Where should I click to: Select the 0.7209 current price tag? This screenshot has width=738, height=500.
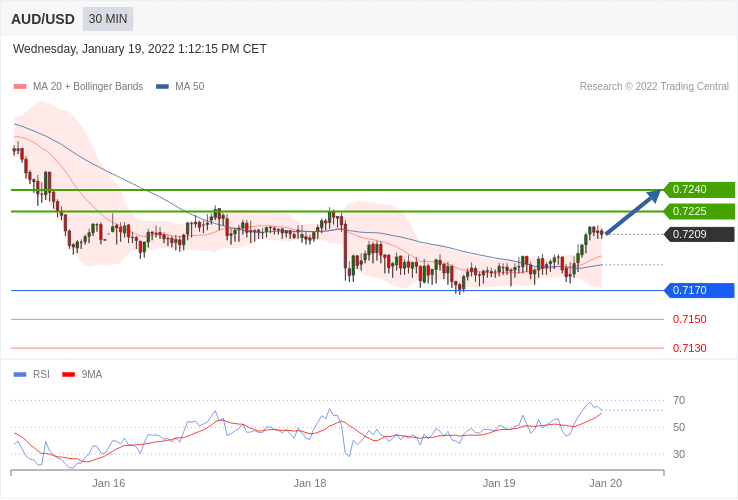point(699,234)
